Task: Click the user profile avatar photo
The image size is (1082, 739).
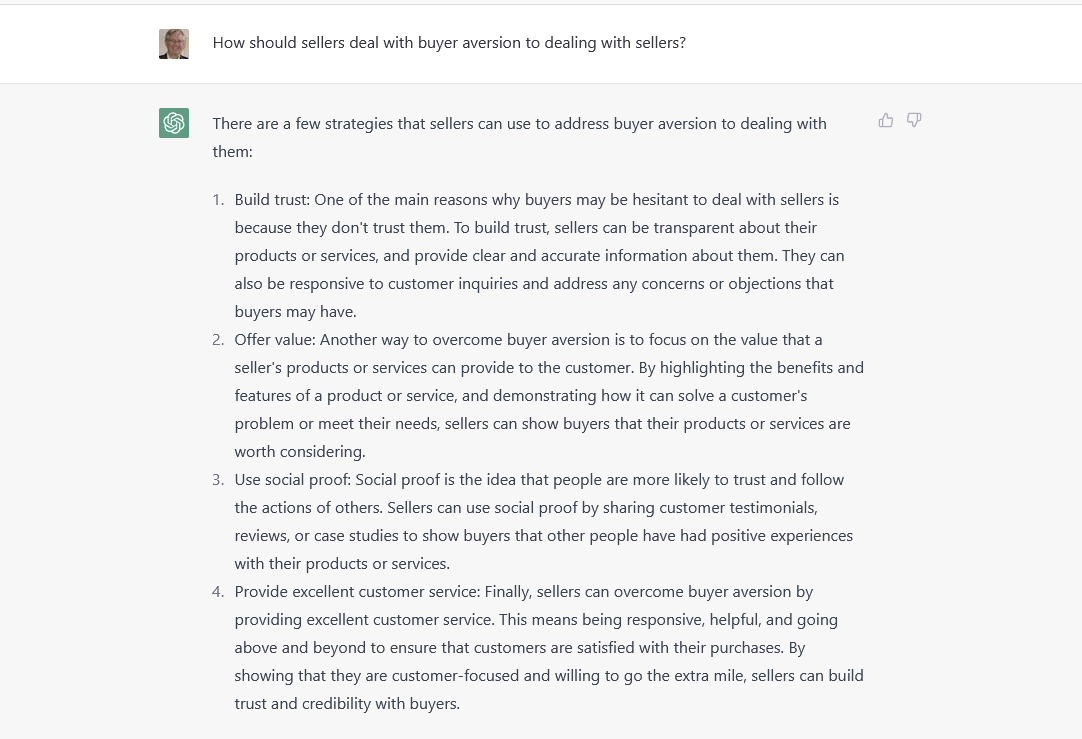Action: (x=174, y=44)
